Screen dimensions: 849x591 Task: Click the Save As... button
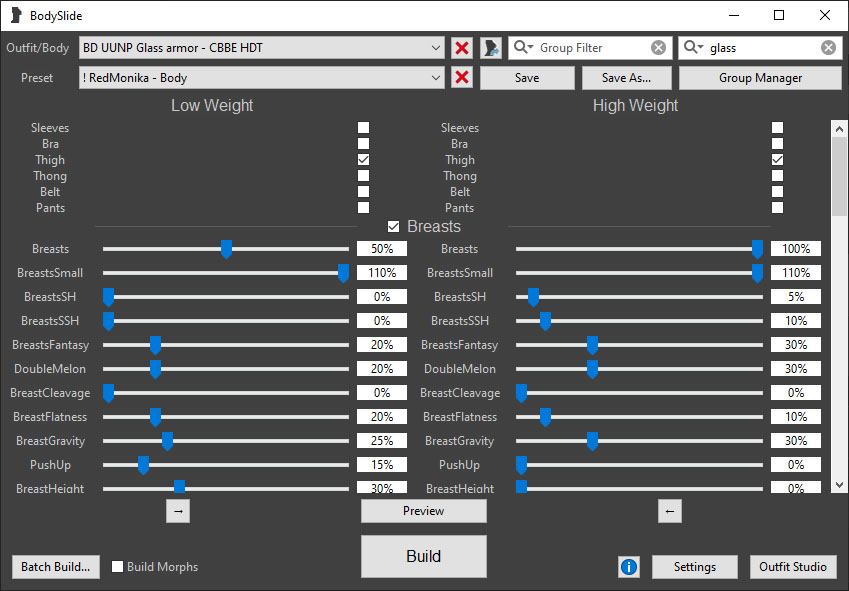[x=626, y=78]
